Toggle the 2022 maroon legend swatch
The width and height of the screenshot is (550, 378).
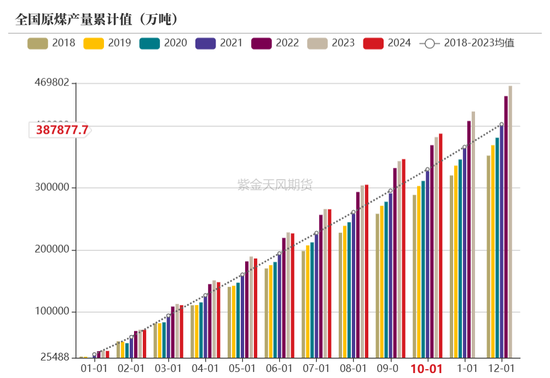(x=261, y=43)
